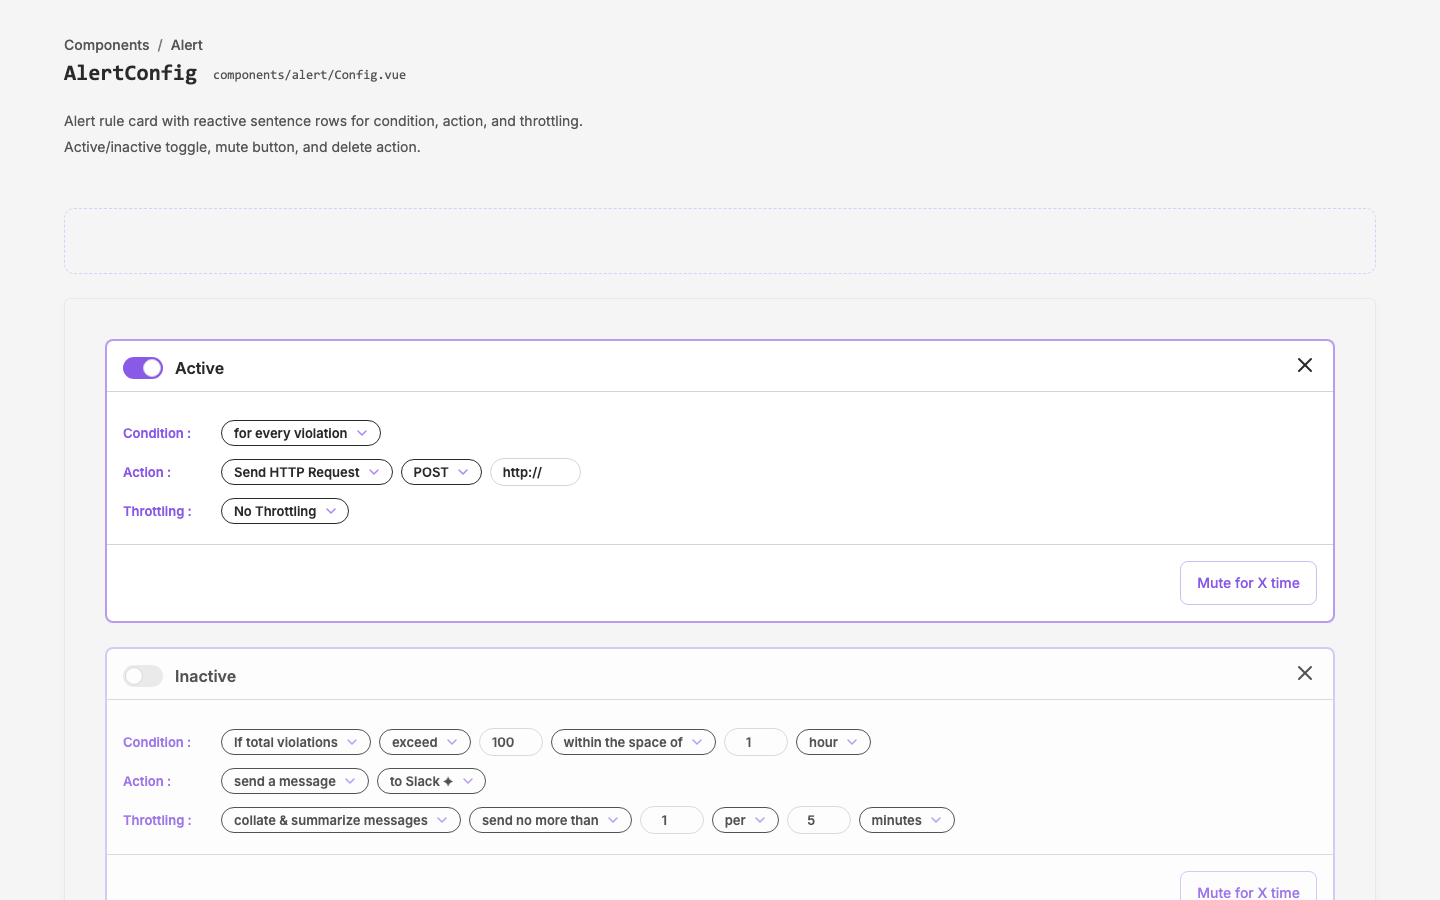Change the POST method dropdown

point(441,472)
